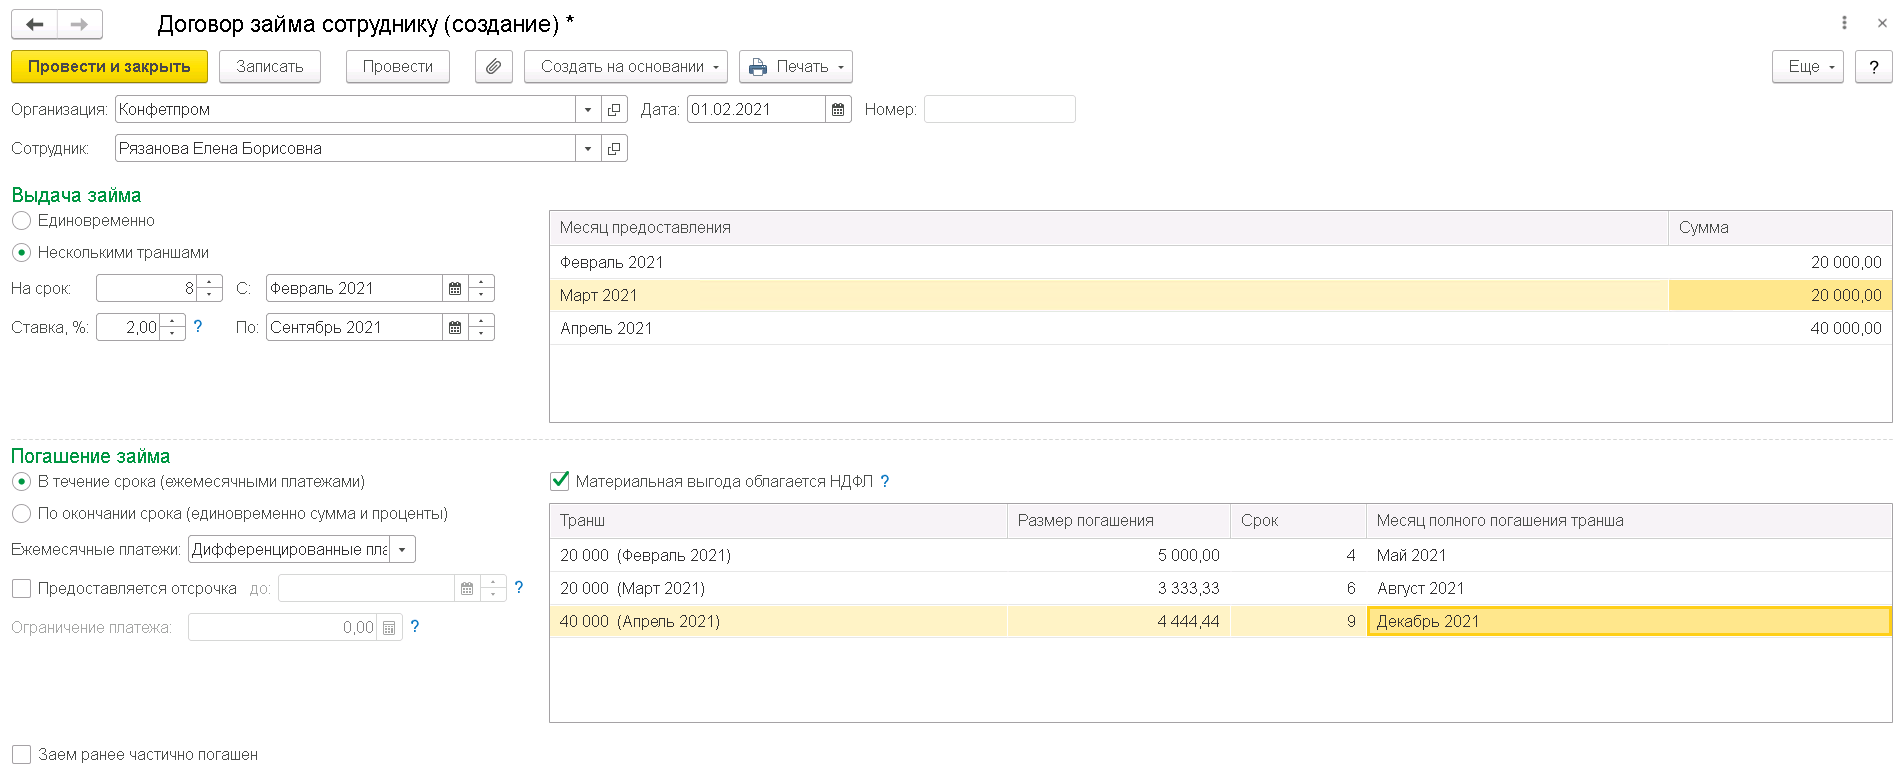Show help for Ограничение платежа

click(x=415, y=627)
